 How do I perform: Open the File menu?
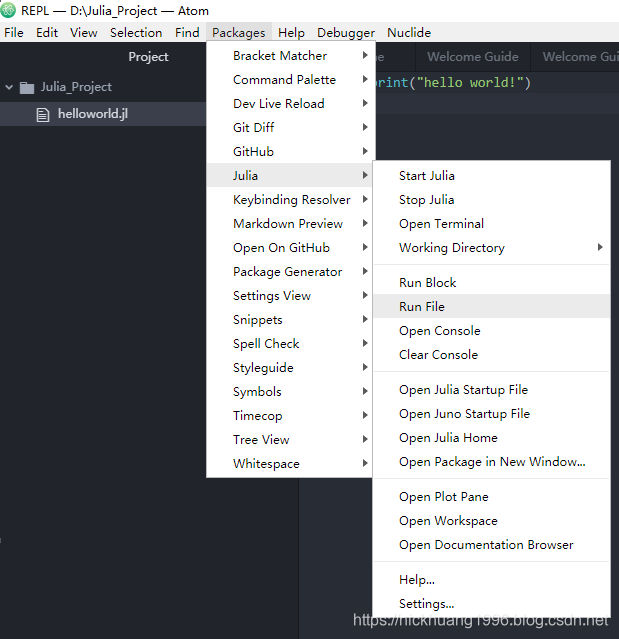pyautogui.click(x=14, y=33)
